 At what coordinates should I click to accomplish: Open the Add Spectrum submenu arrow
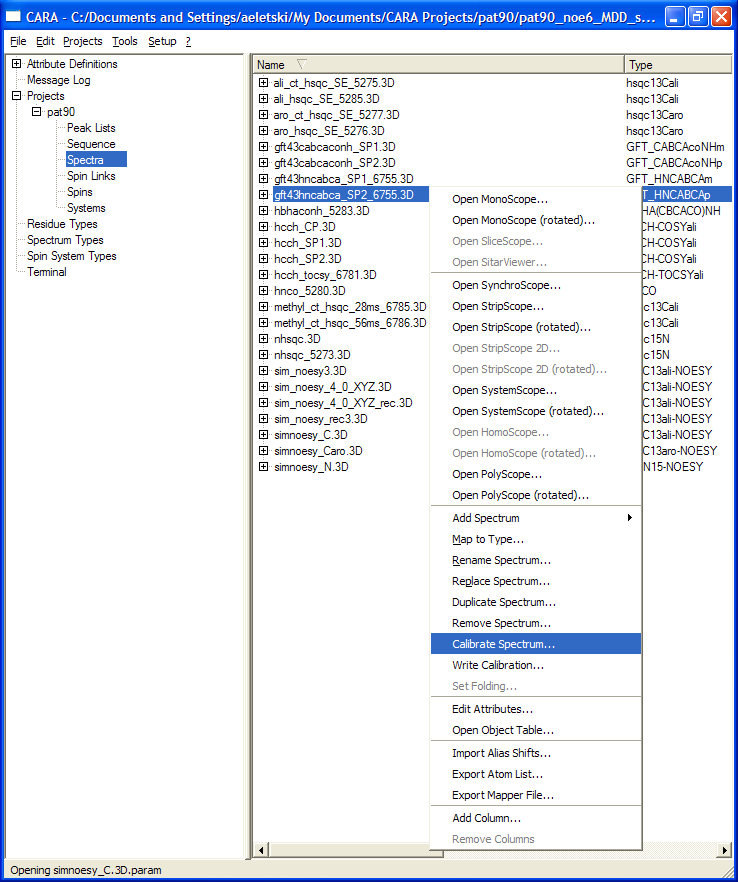(x=629, y=518)
